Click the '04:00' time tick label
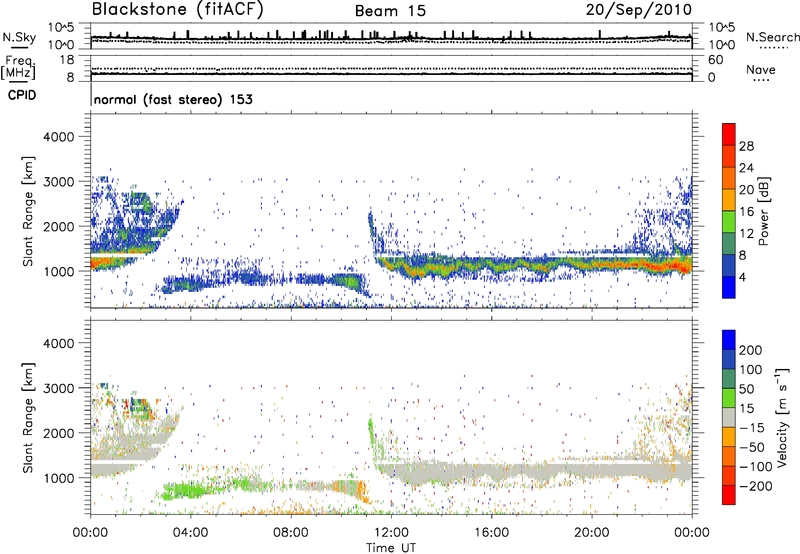 190,533
